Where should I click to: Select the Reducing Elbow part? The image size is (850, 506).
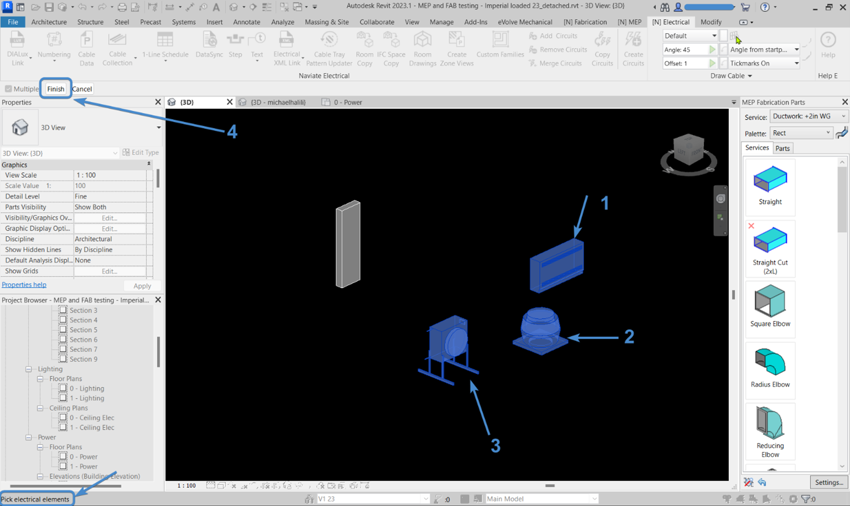[770, 432]
